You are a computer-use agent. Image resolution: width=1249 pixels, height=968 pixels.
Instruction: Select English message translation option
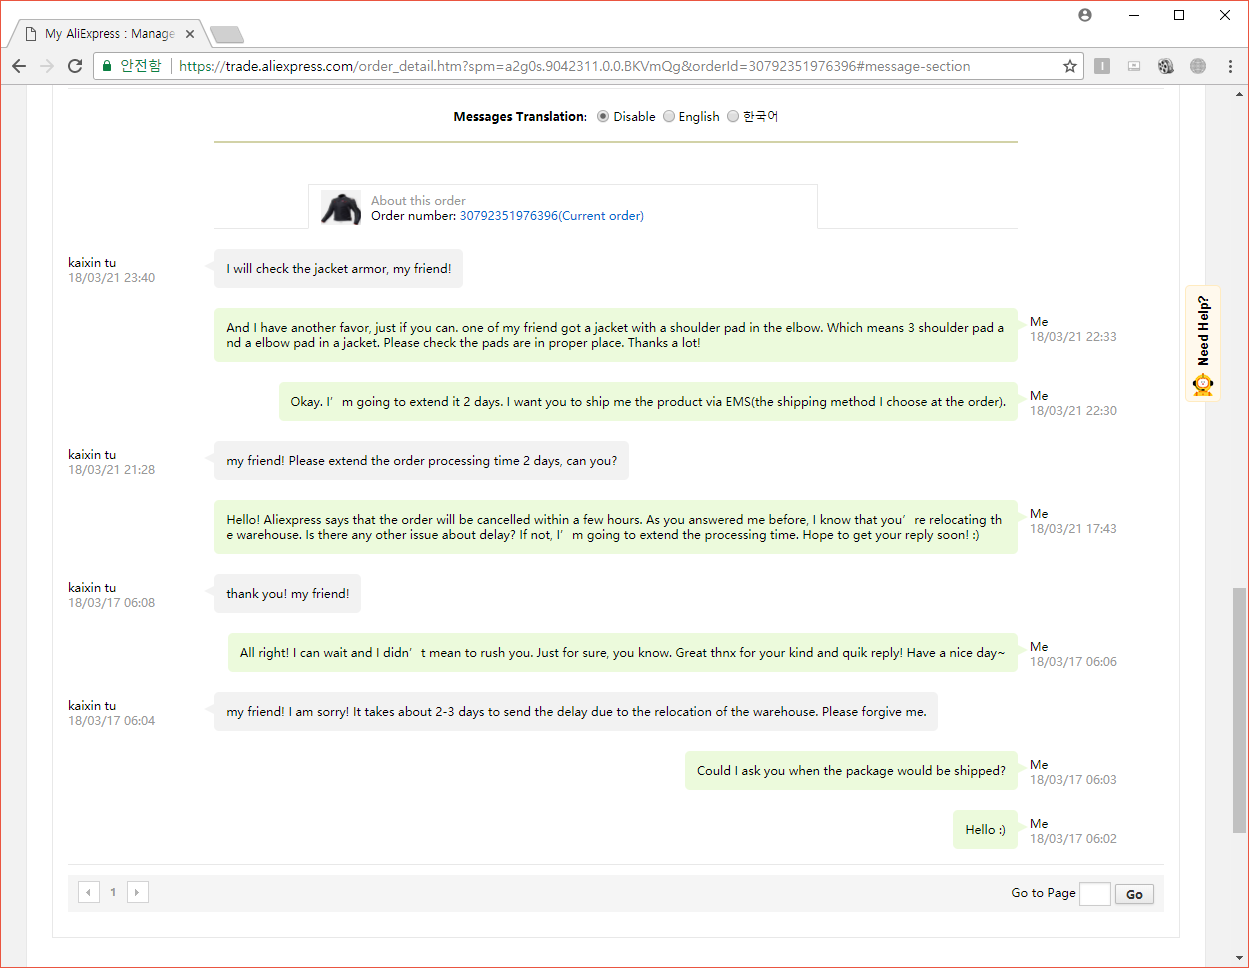point(669,116)
